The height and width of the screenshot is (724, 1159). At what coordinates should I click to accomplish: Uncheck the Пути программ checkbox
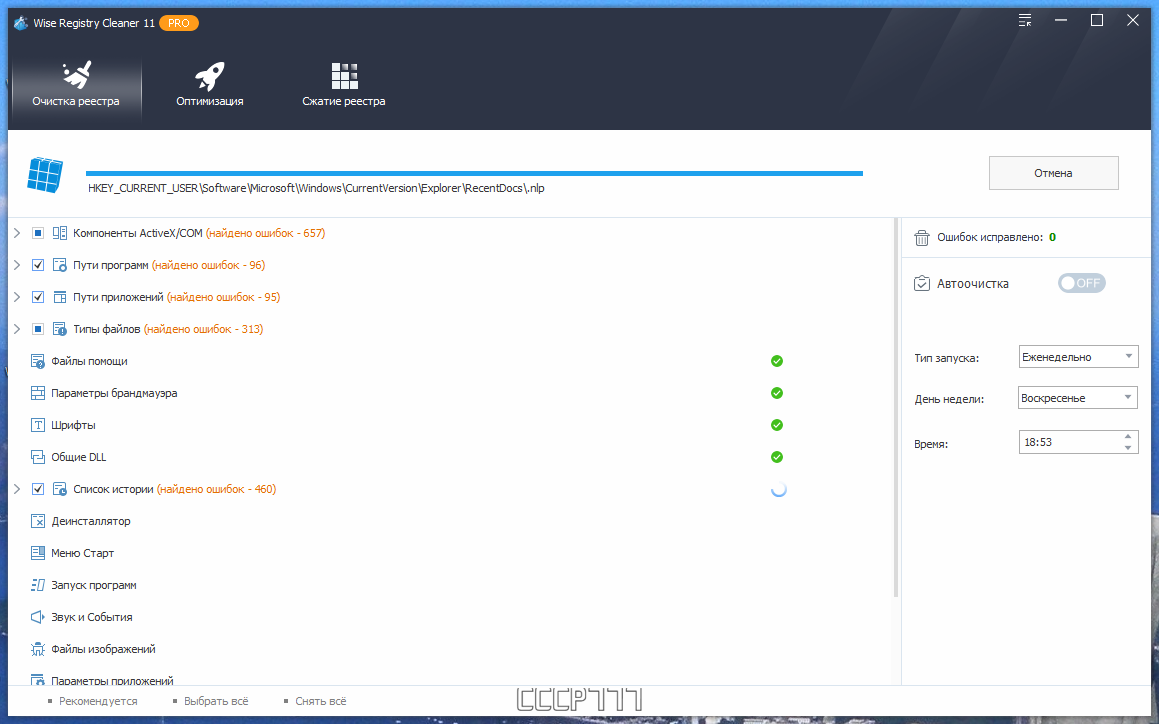pyautogui.click(x=38, y=265)
